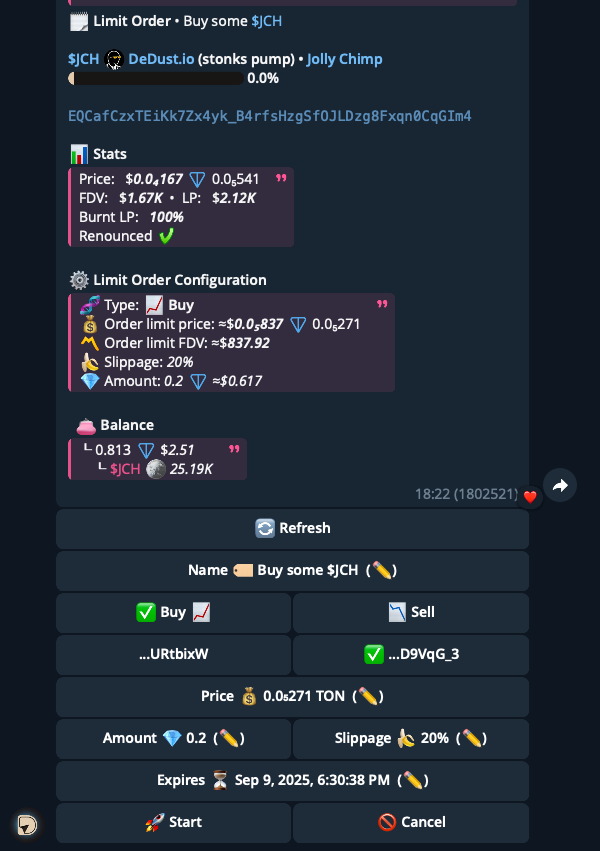This screenshot has height=851, width=600.
Task: Click the sticker icon at the bottom left corner
Action: (27, 825)
